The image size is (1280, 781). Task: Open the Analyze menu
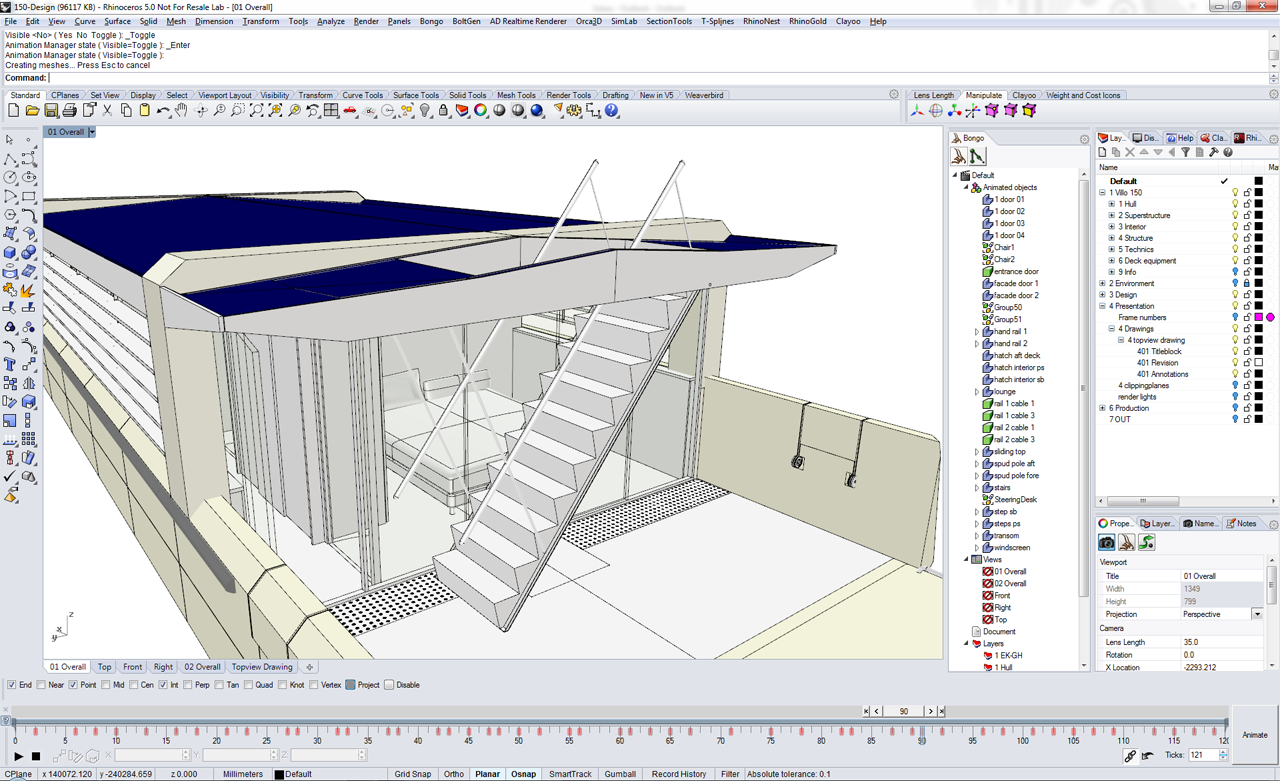[x=330, y=21]
